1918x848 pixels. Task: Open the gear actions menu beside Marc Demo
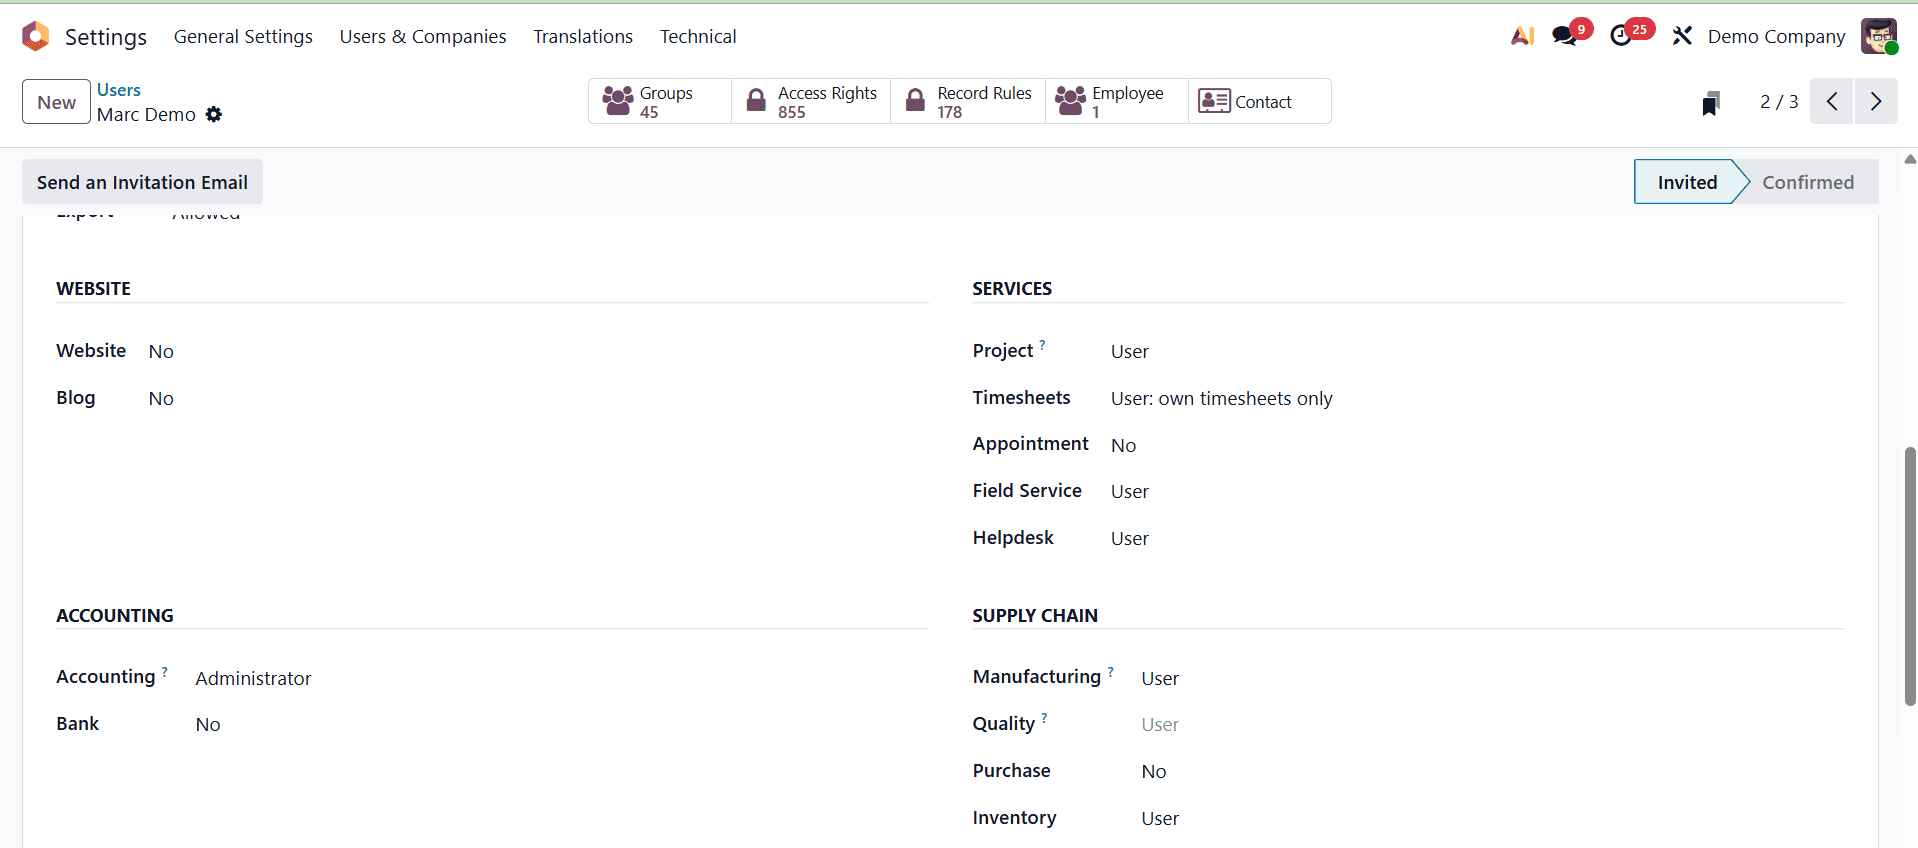(213, 114)
